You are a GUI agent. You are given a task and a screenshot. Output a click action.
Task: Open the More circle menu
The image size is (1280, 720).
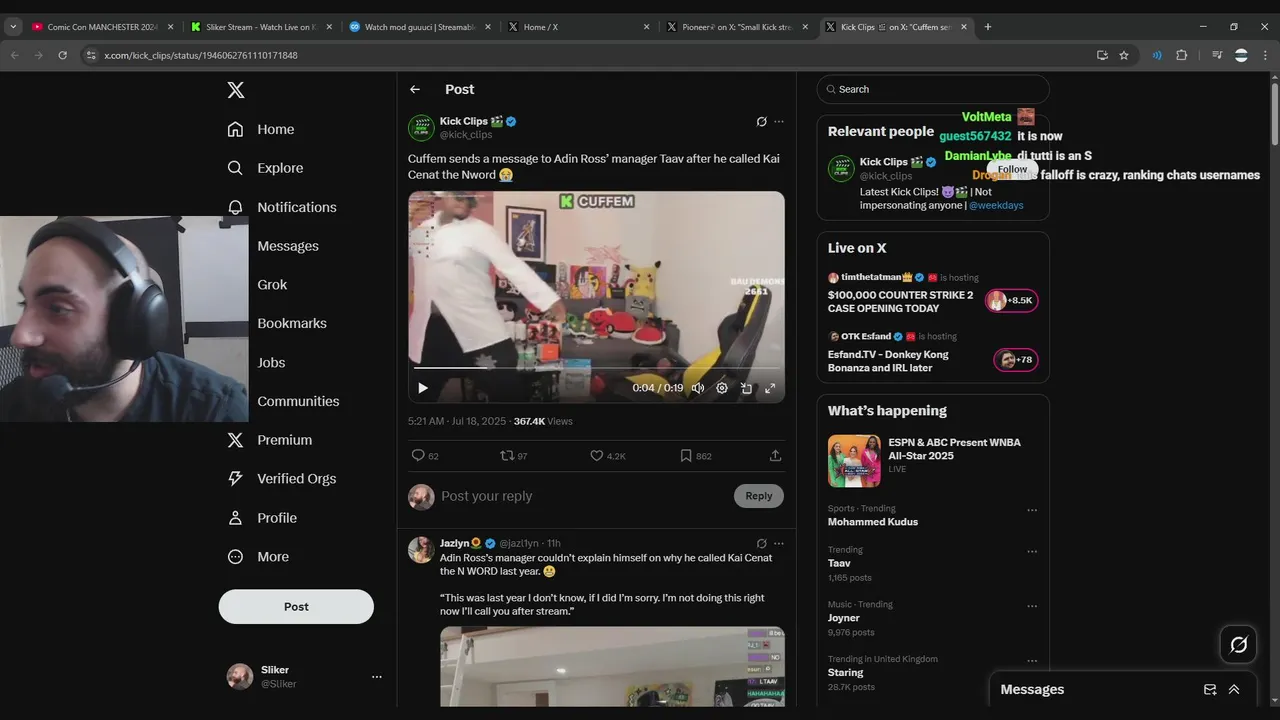235,557
